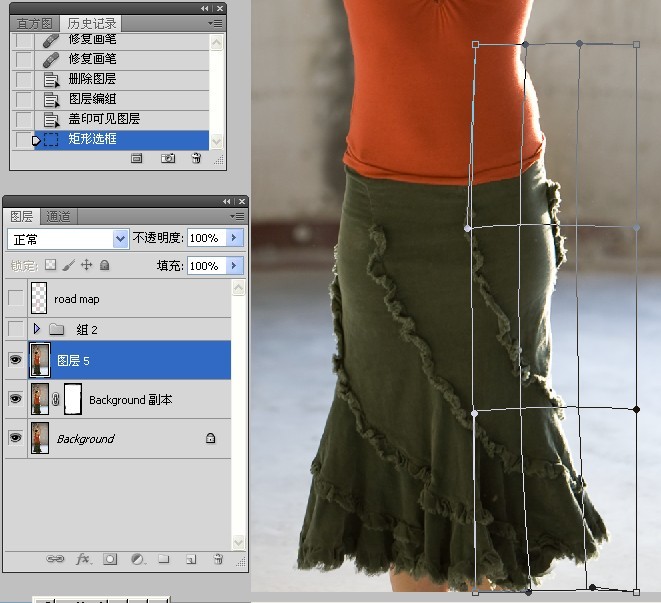Open 不透明度 opacity slider arrow
This screenshot has width=661, height=603.
point(234,238)
